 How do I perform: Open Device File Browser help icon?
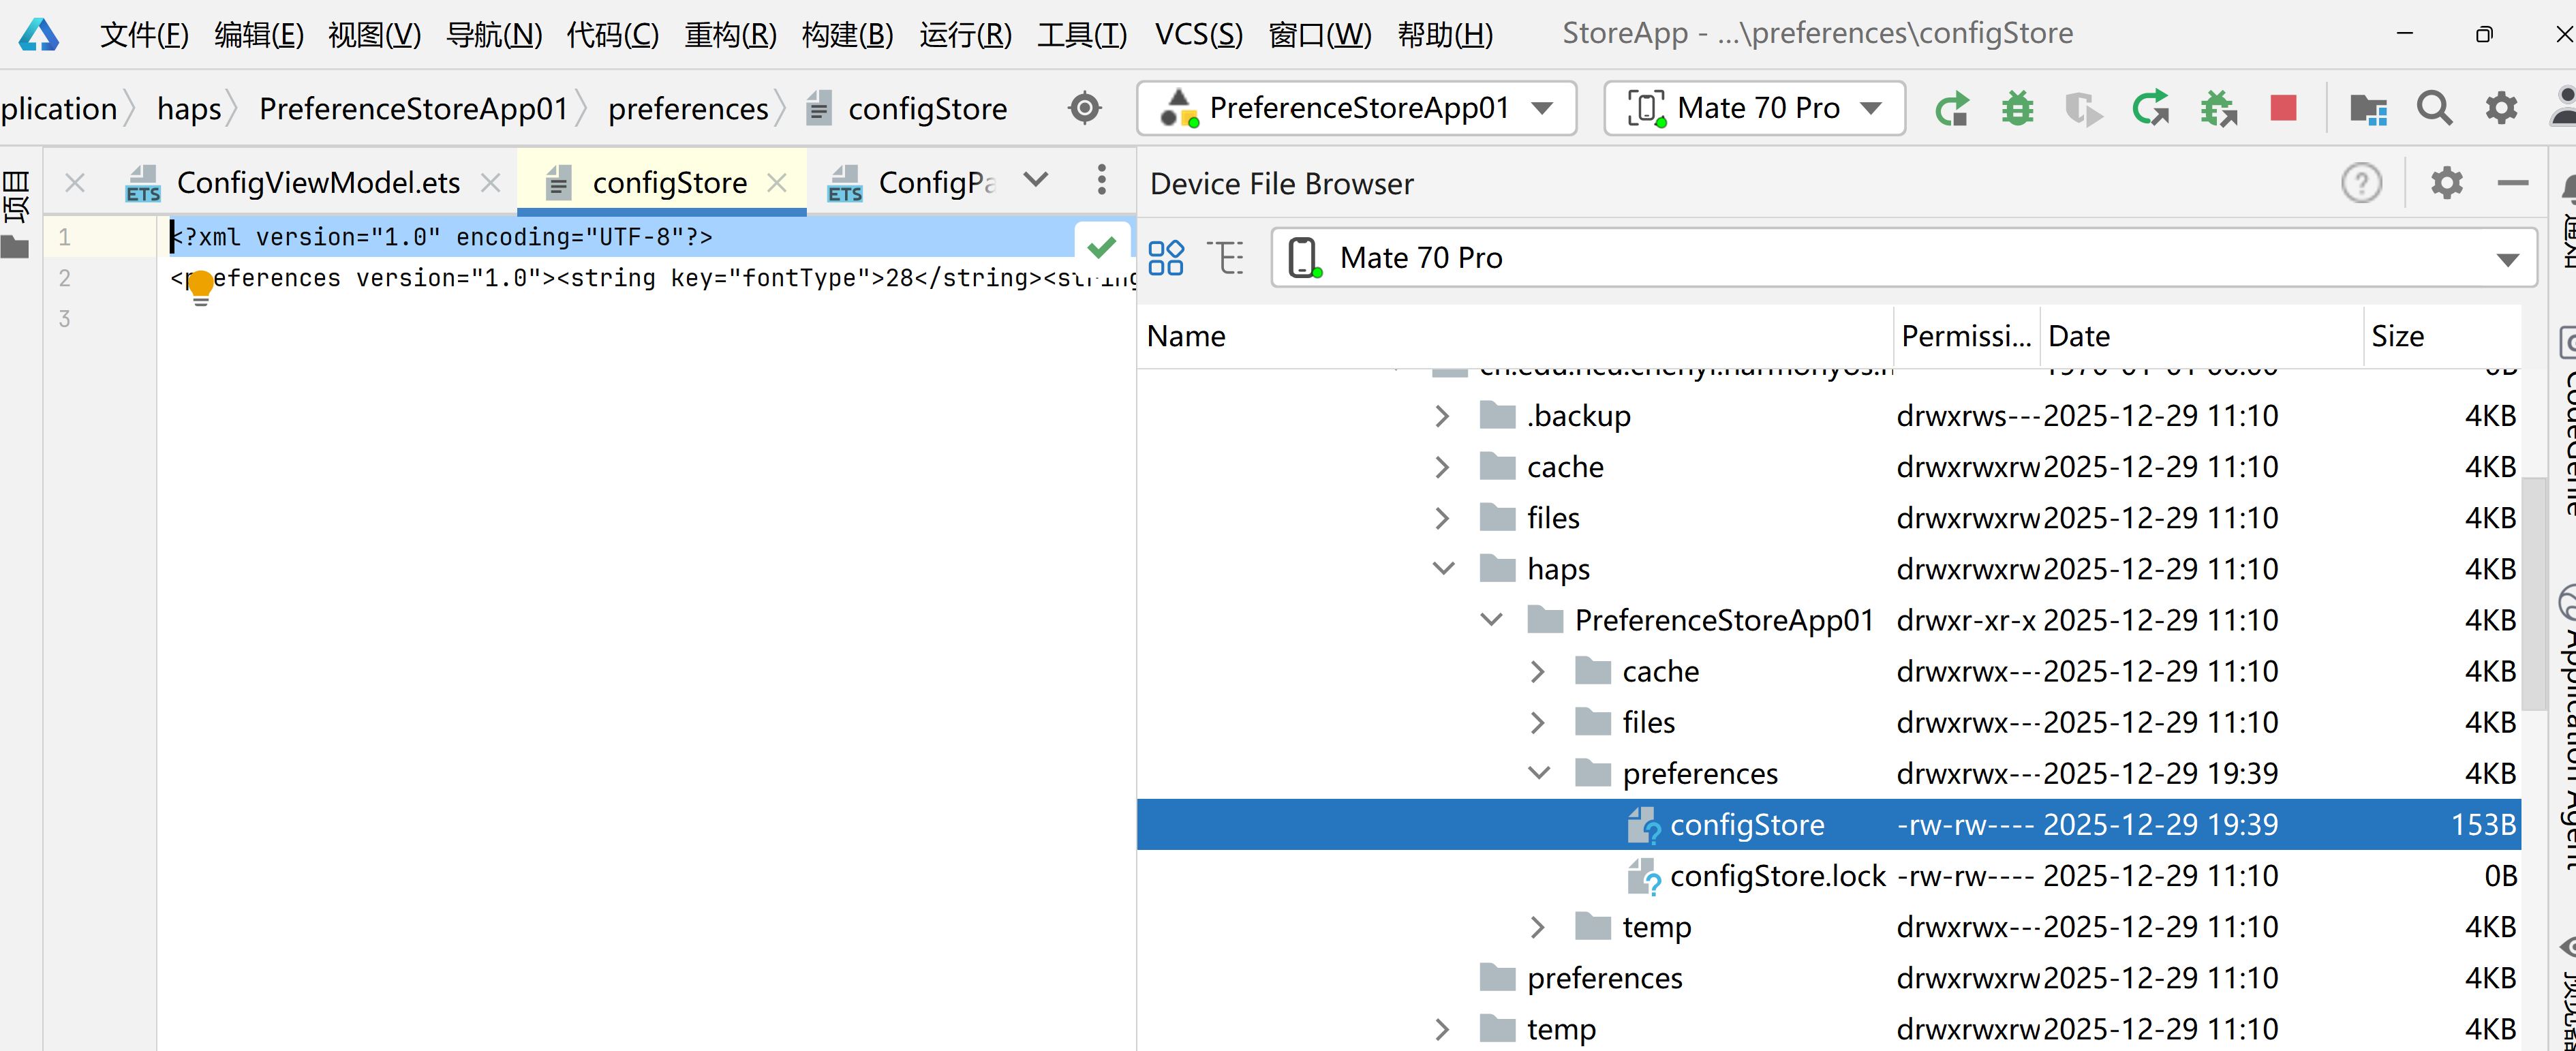click(x=2360, y=183)
